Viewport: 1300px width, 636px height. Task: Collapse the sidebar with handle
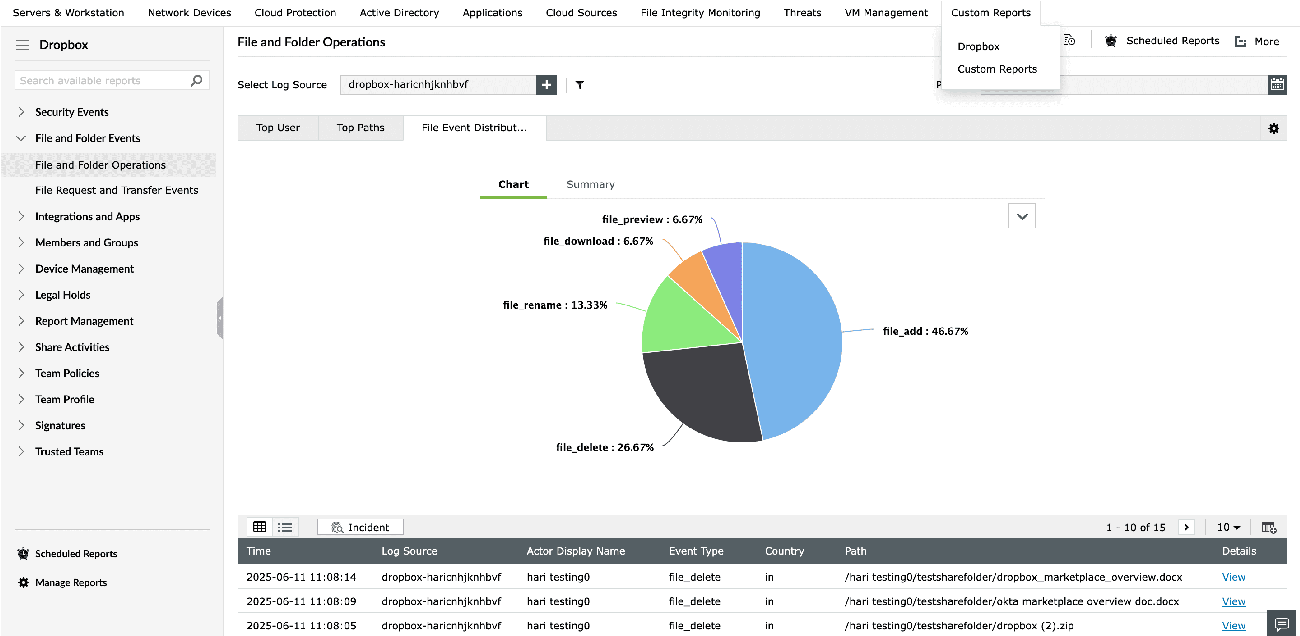click(220, 318)
